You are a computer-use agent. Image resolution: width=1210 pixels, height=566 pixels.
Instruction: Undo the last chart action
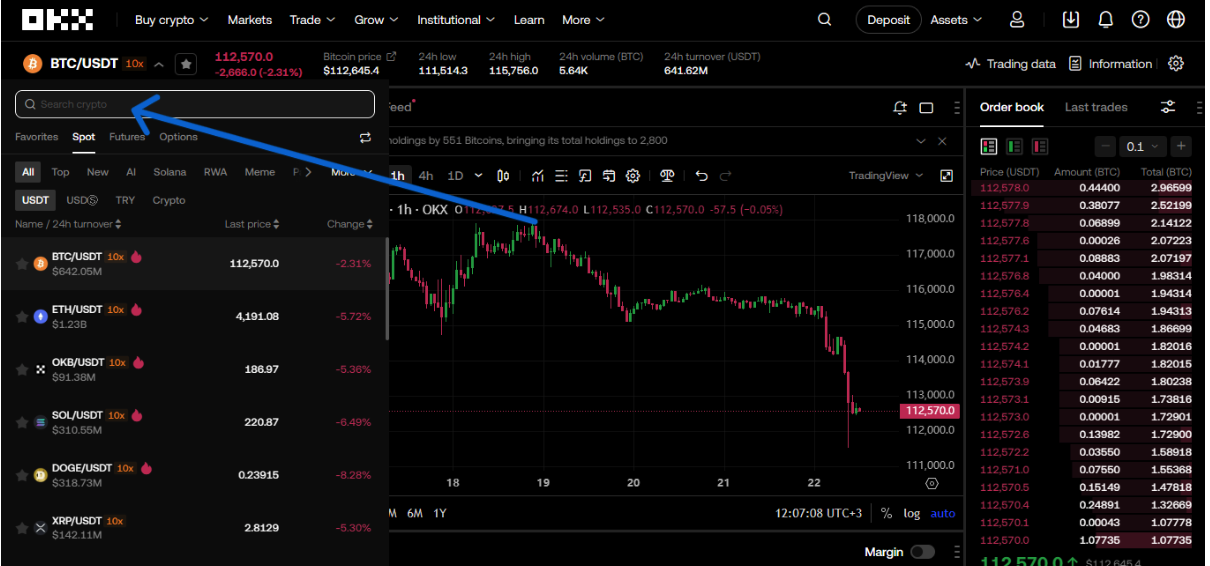[x=701, y=176]
